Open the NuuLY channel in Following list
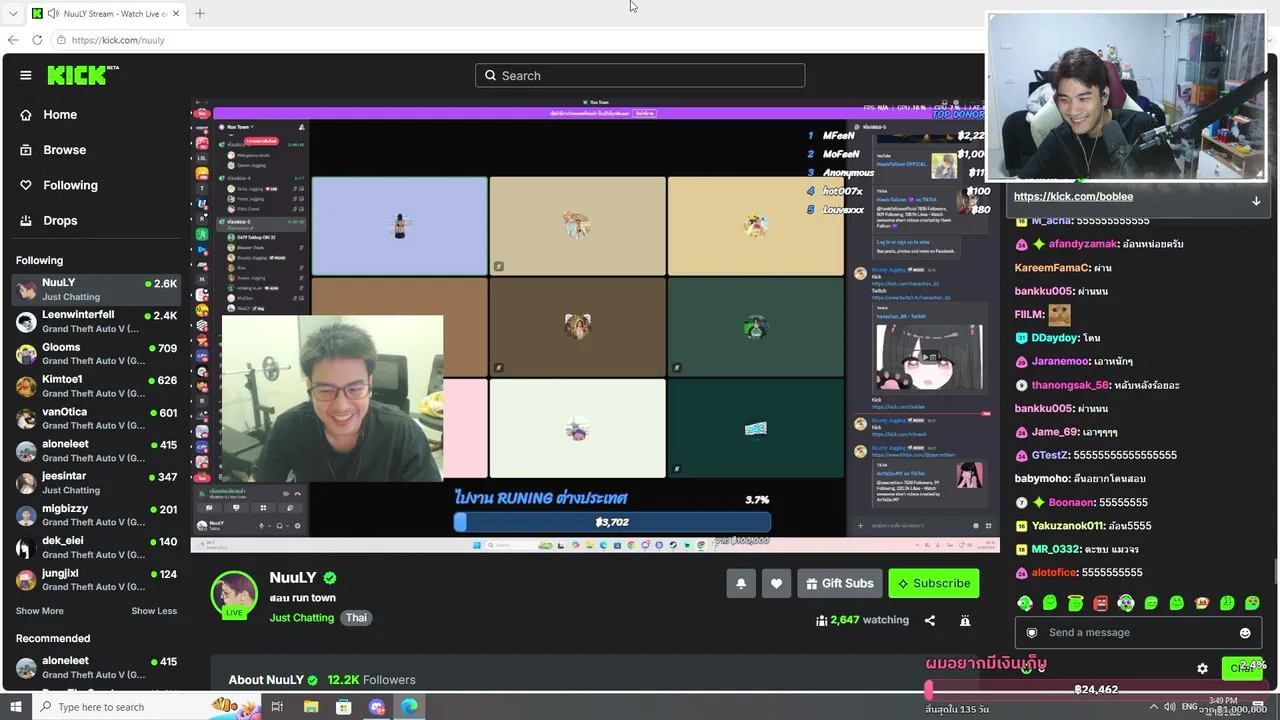This screenshot has width=1280, height=720. [x=97, y=289]
